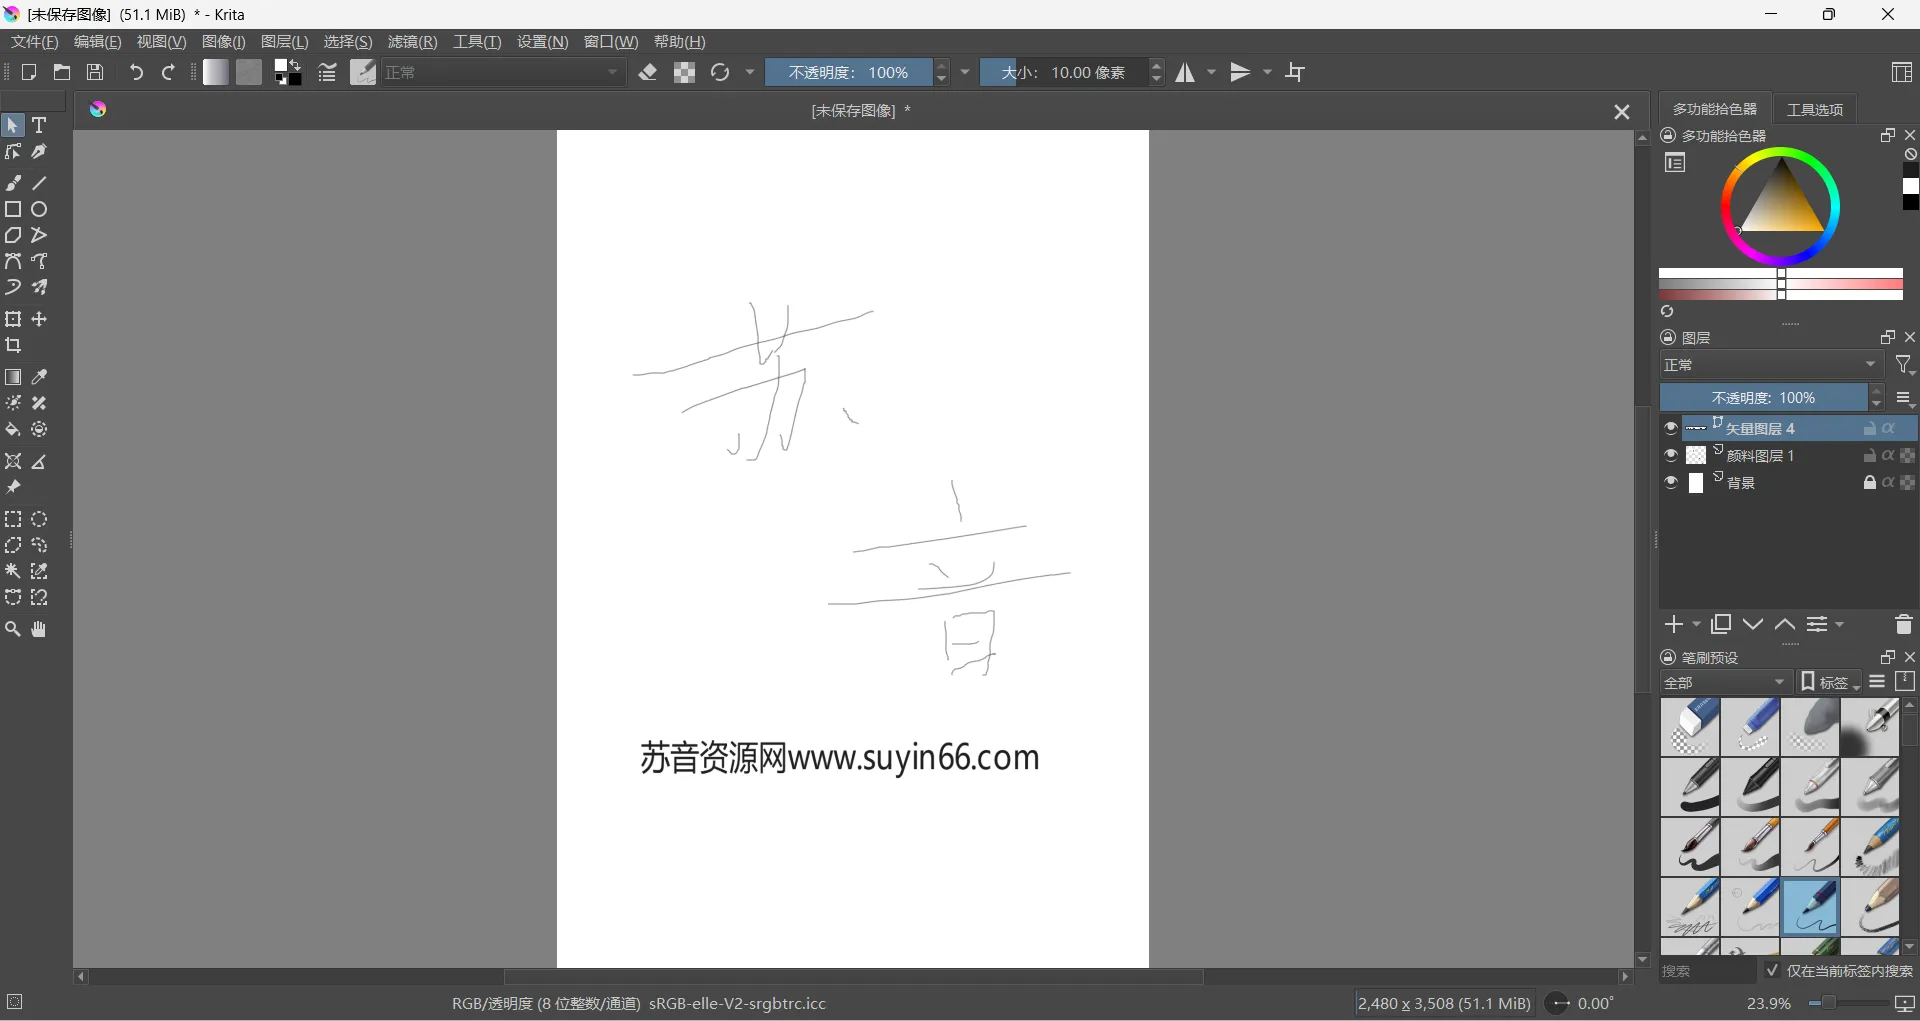Pick the Transform tool
1920x1021 pixels.
(x=13, y=319)
